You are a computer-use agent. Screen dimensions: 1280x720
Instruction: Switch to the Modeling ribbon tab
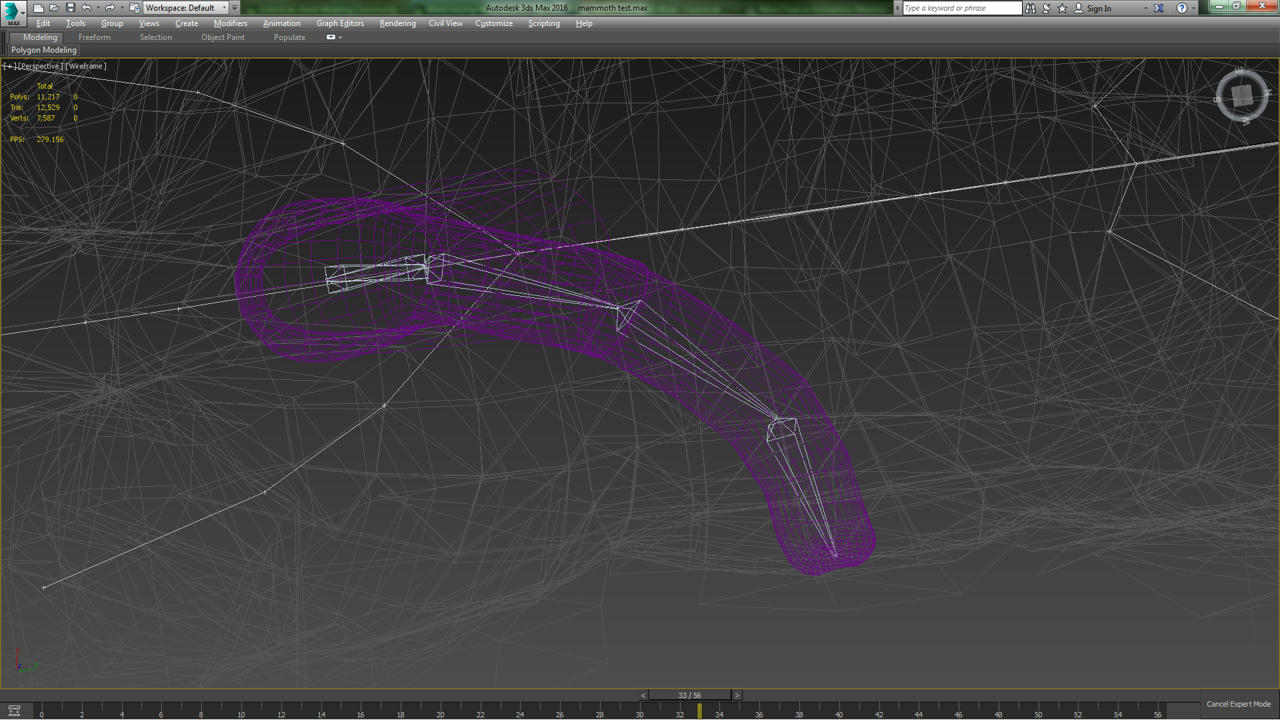[x=40, y=37]
